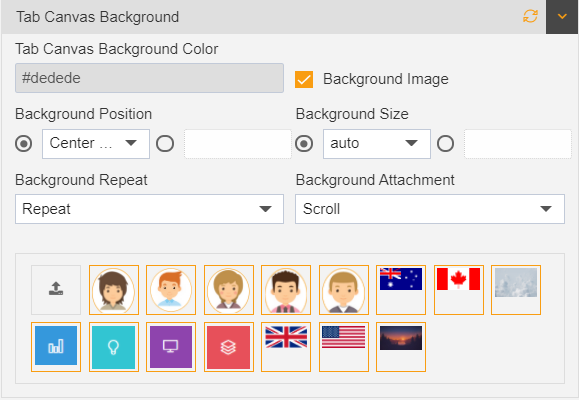The width and height of the screenshot is (579, 400).
Task: Click the custom Background Size text field
Action: pyautogui.click(x=518, y=144)
